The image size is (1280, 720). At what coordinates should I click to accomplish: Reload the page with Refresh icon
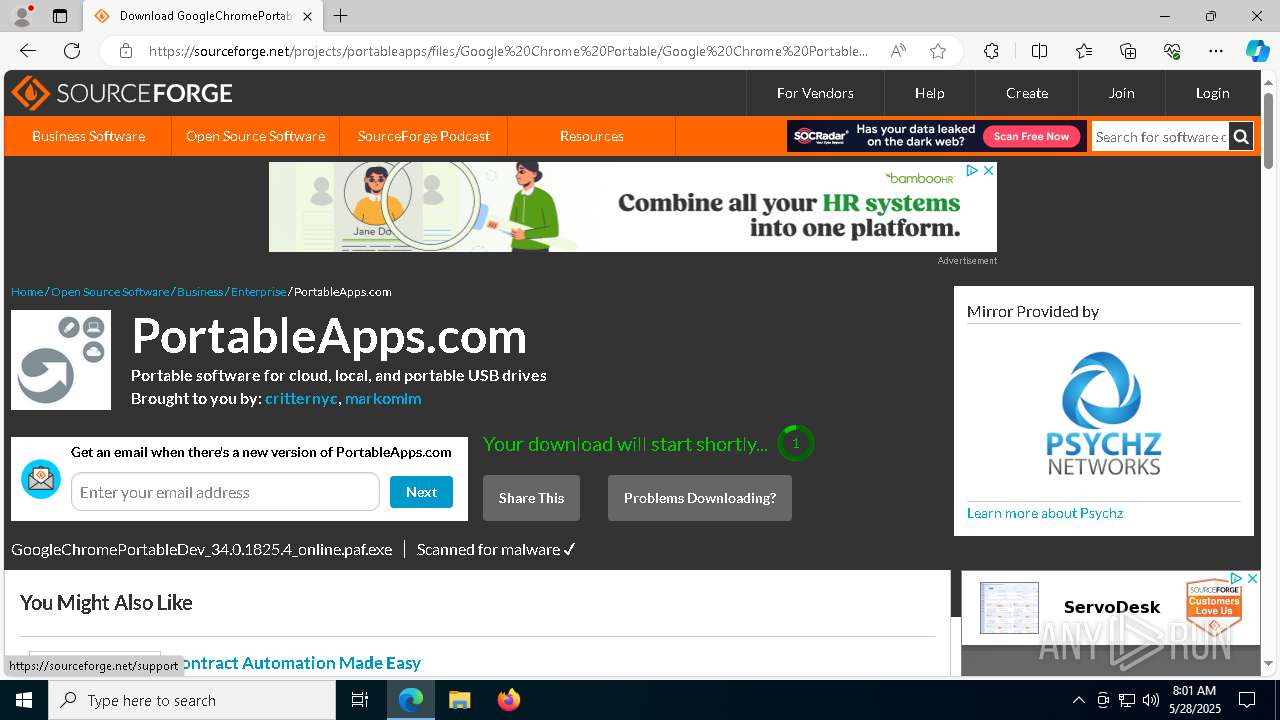(72, 51)
